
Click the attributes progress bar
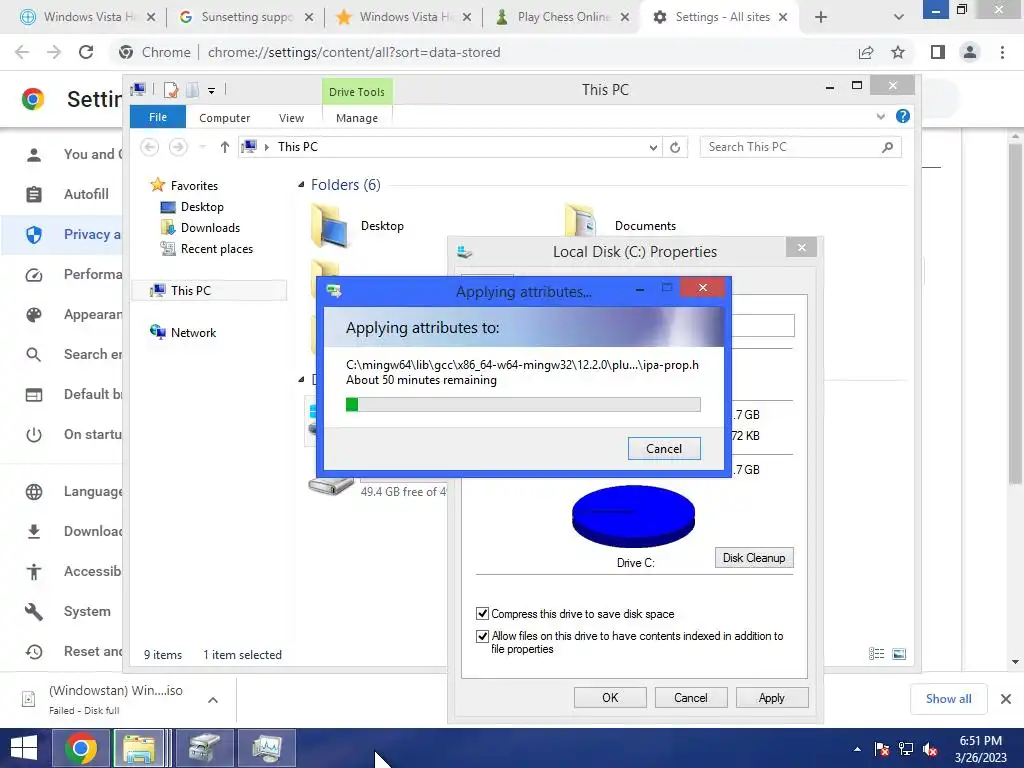point(522,405)
